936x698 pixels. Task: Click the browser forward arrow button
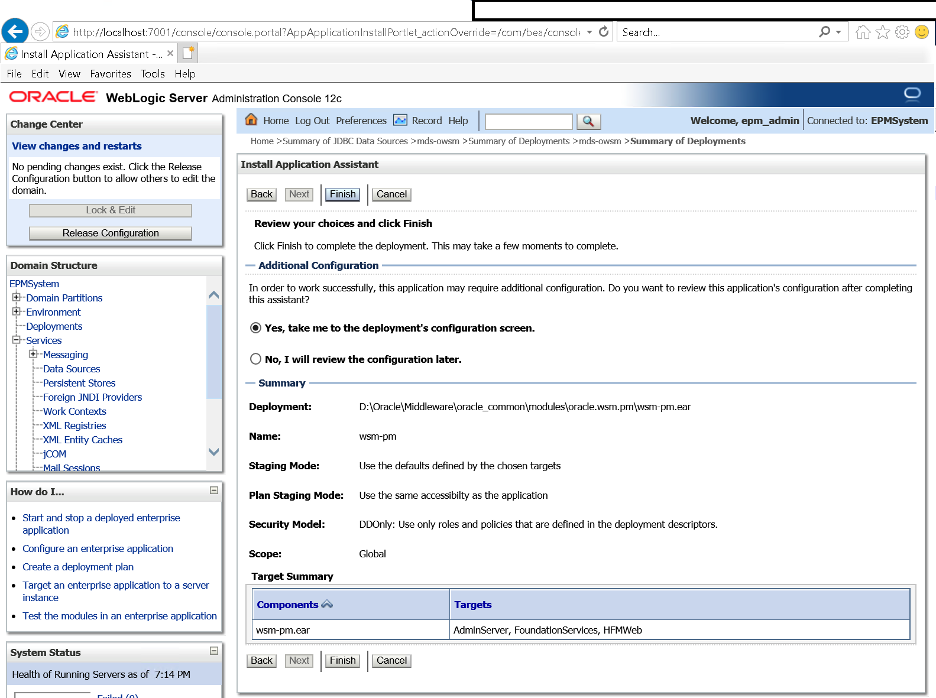coord(40,32)
